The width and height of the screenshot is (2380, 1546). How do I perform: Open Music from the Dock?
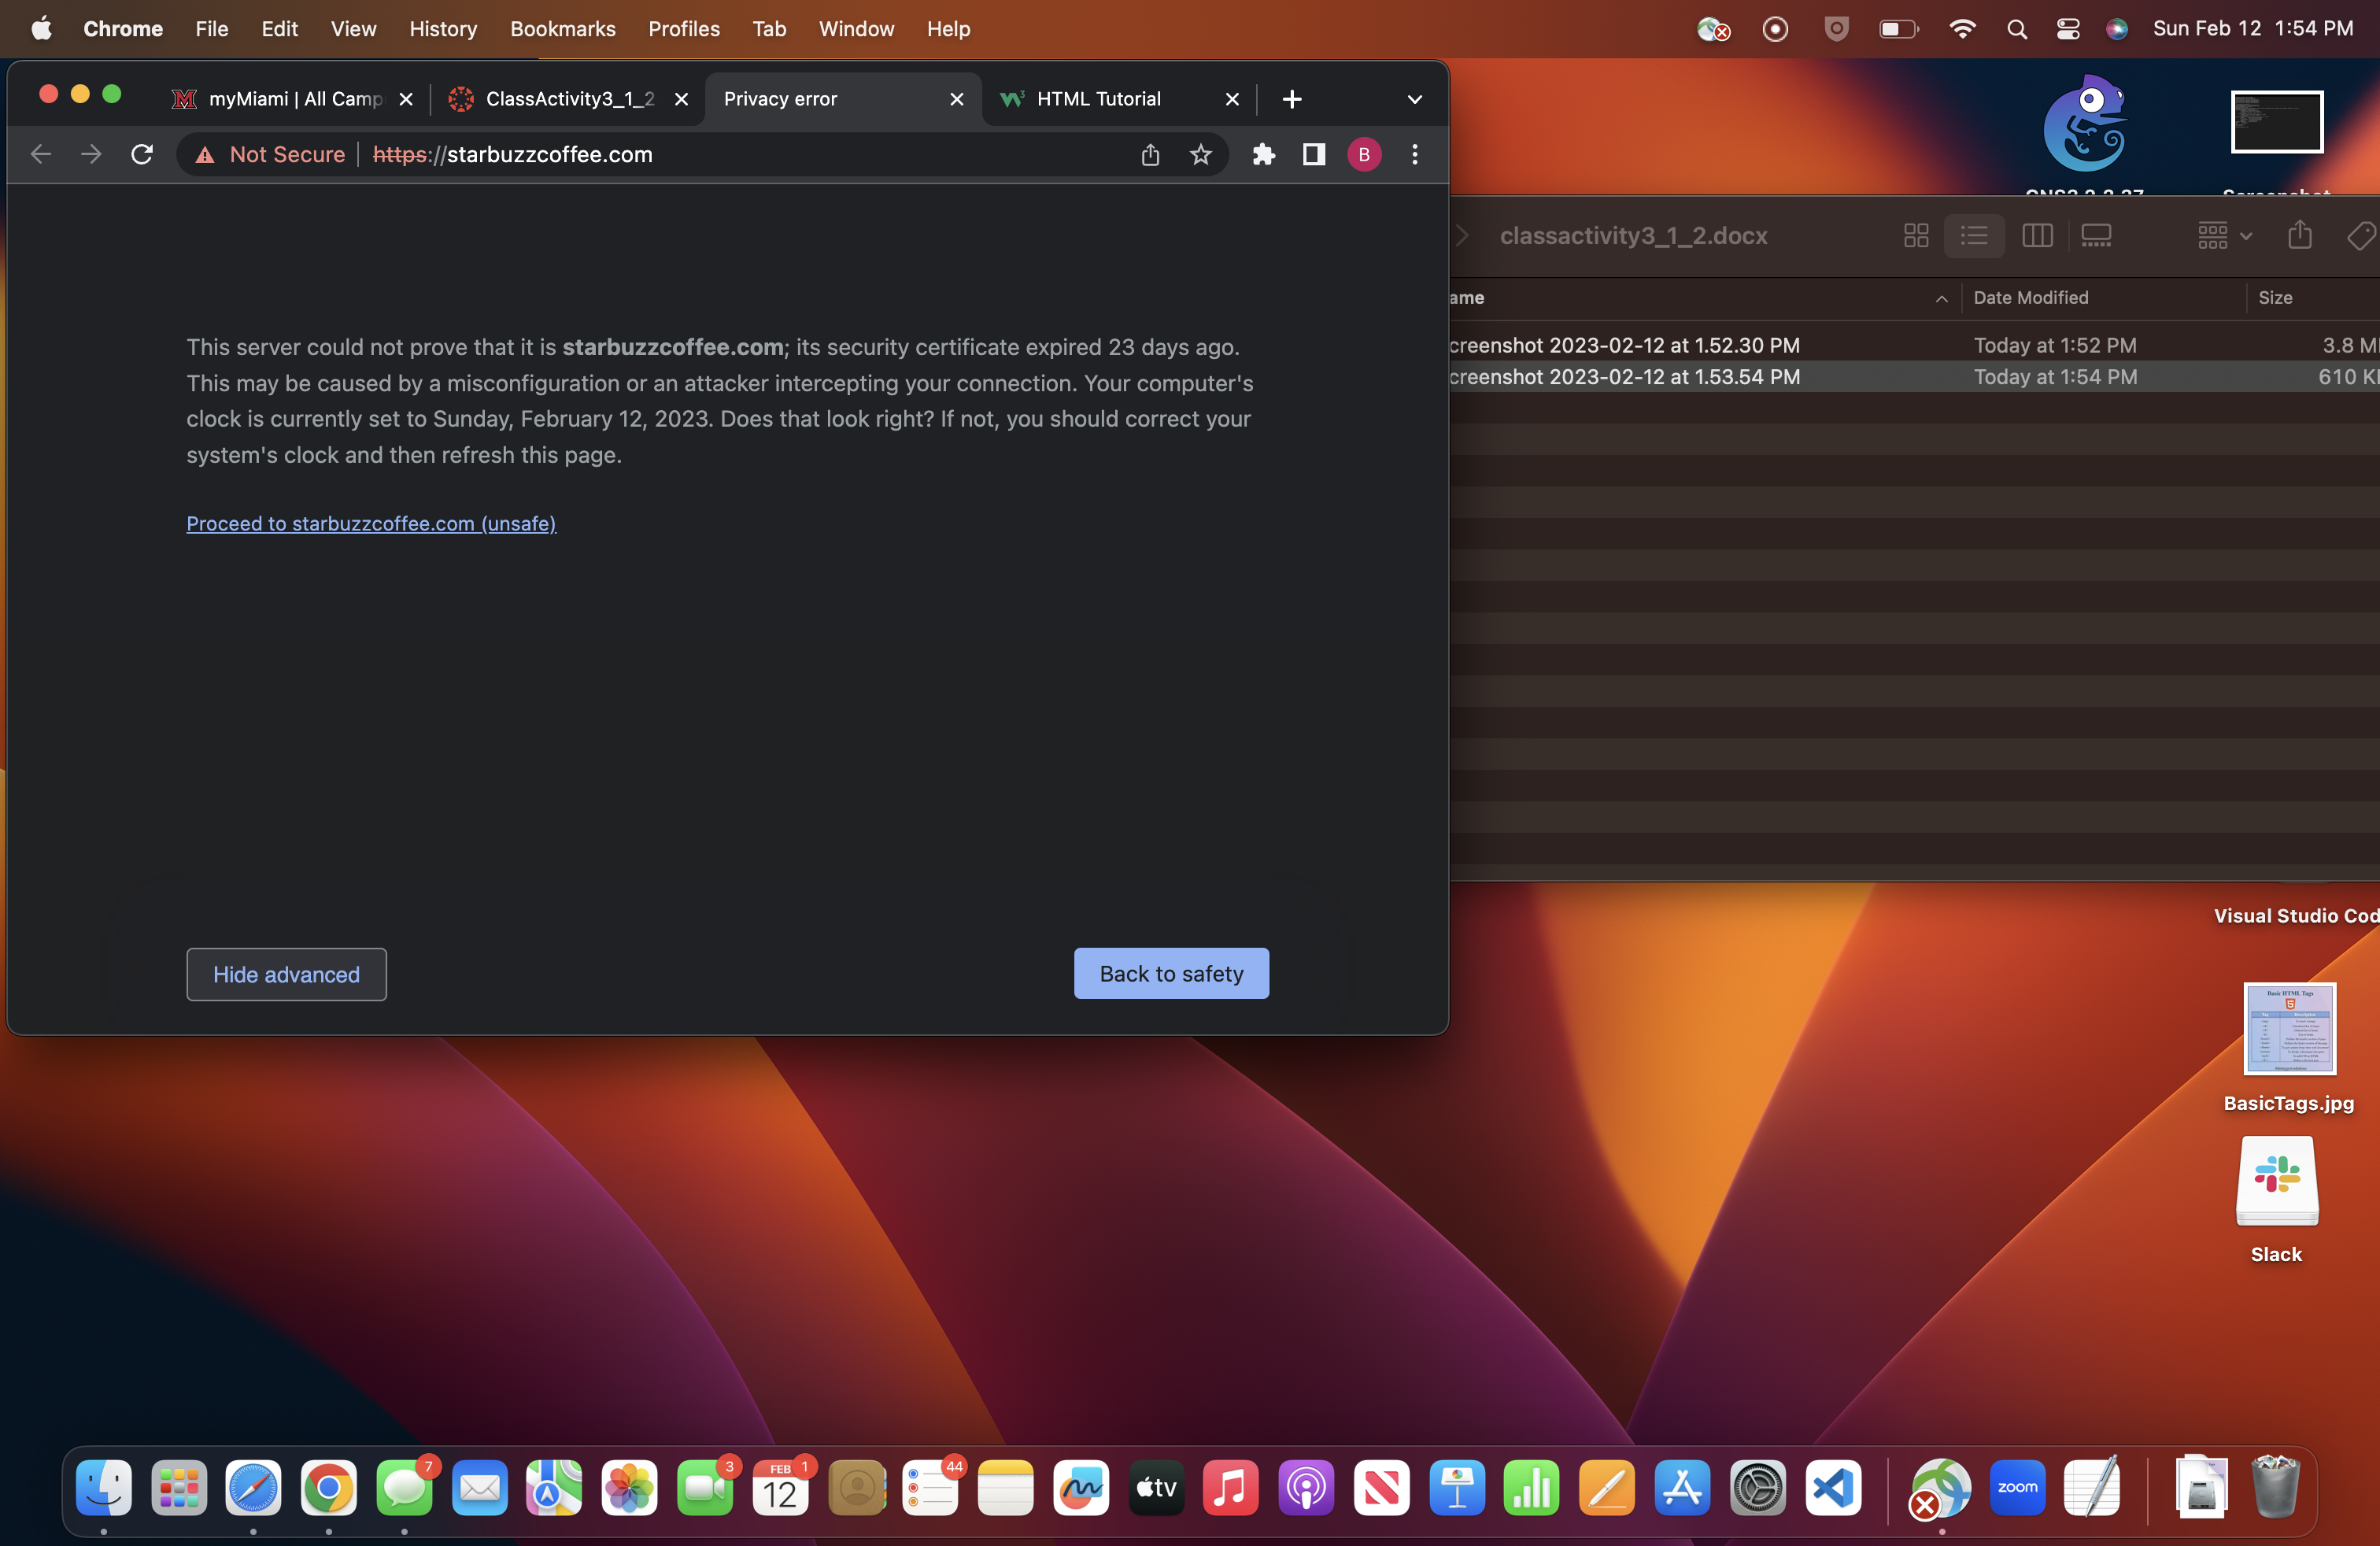point(1231,1488)
